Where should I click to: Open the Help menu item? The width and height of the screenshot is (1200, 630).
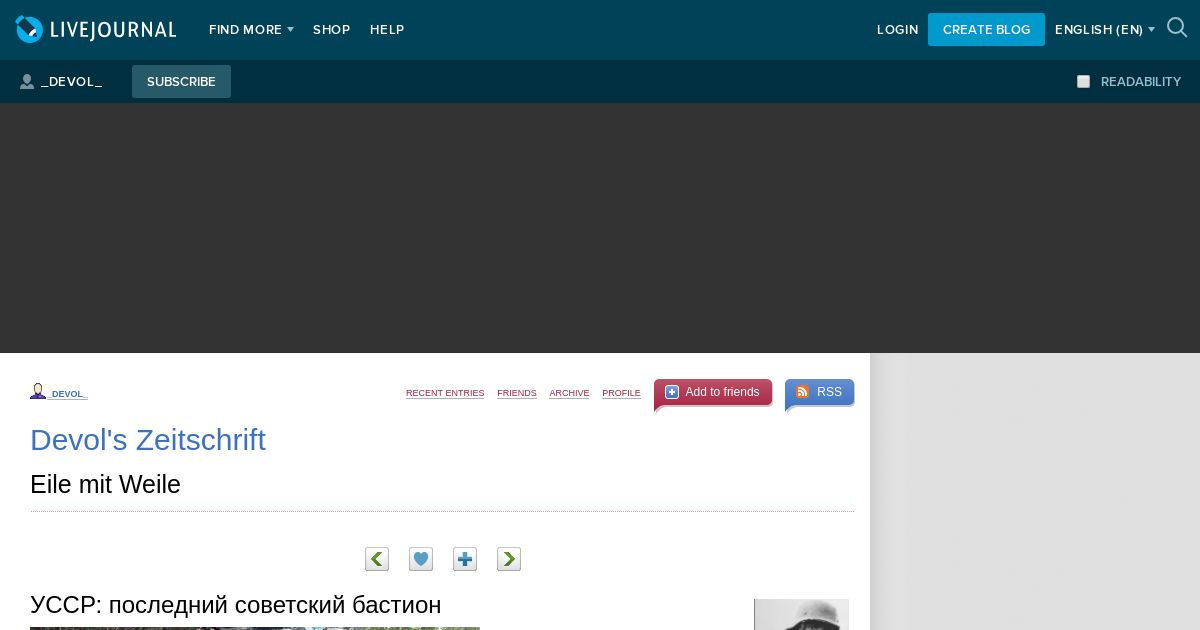[387, 30]
